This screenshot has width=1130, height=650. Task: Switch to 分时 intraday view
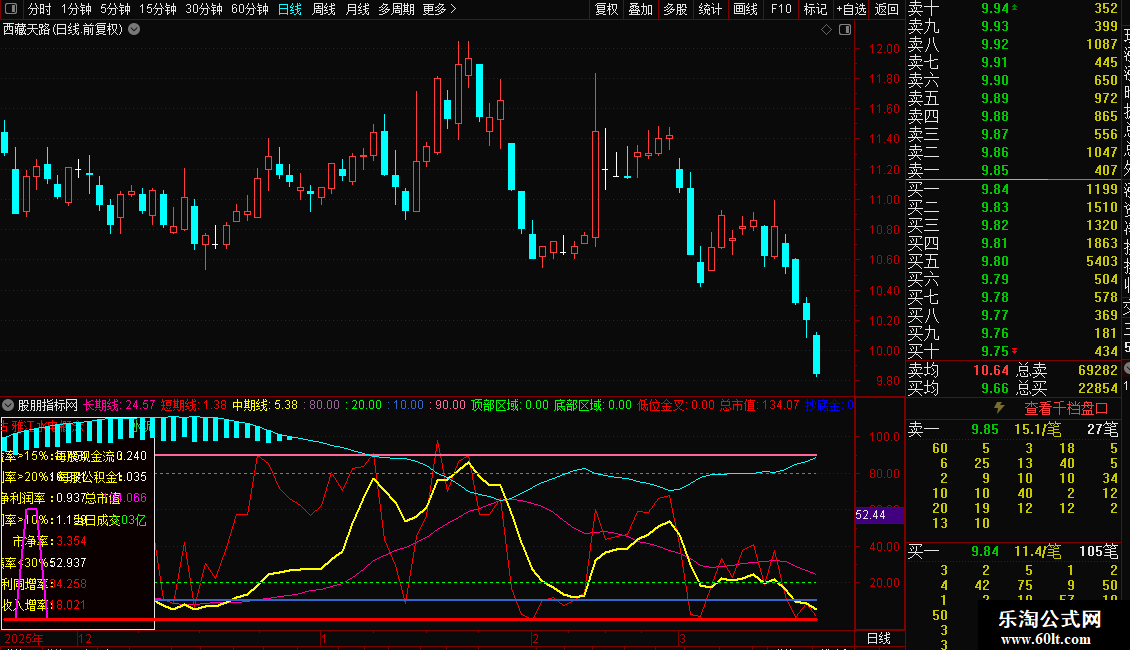click(39, 9)
